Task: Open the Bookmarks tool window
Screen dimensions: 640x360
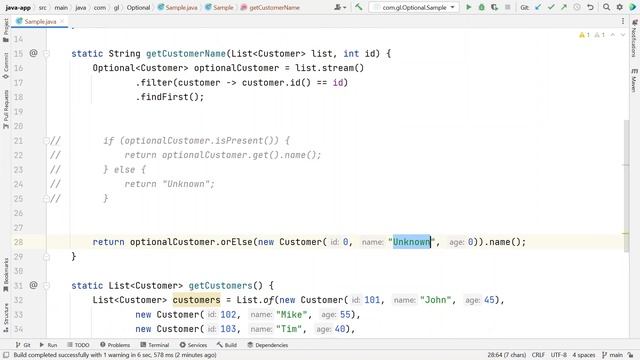Action: click(x=6, y=275)
